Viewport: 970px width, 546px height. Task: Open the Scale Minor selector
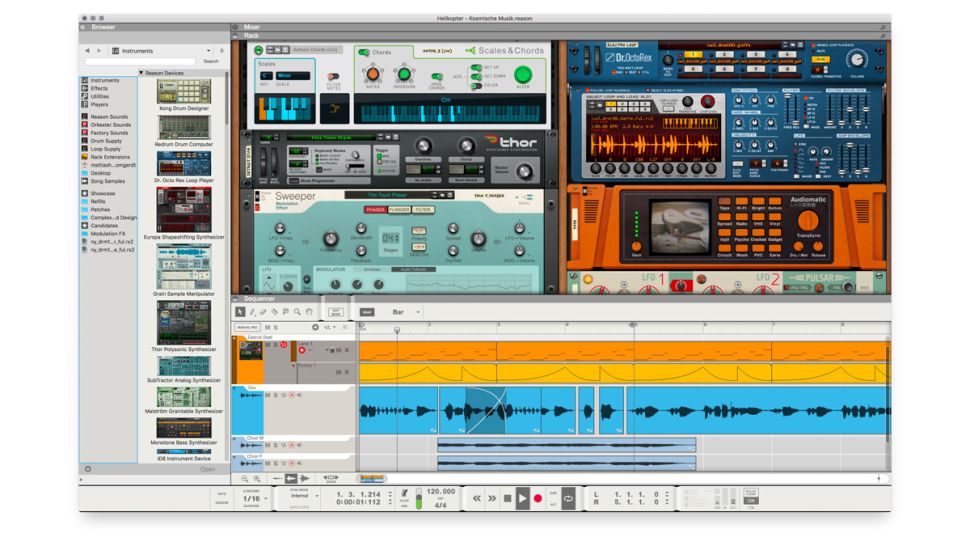tap(292, 75)
